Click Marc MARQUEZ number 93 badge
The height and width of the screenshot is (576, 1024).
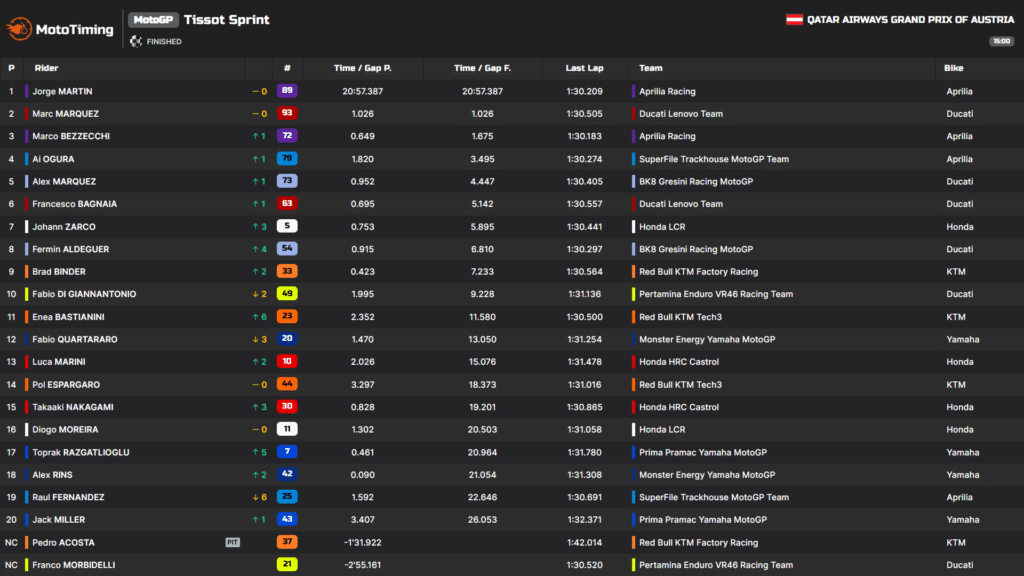click(x=287, y=113)
